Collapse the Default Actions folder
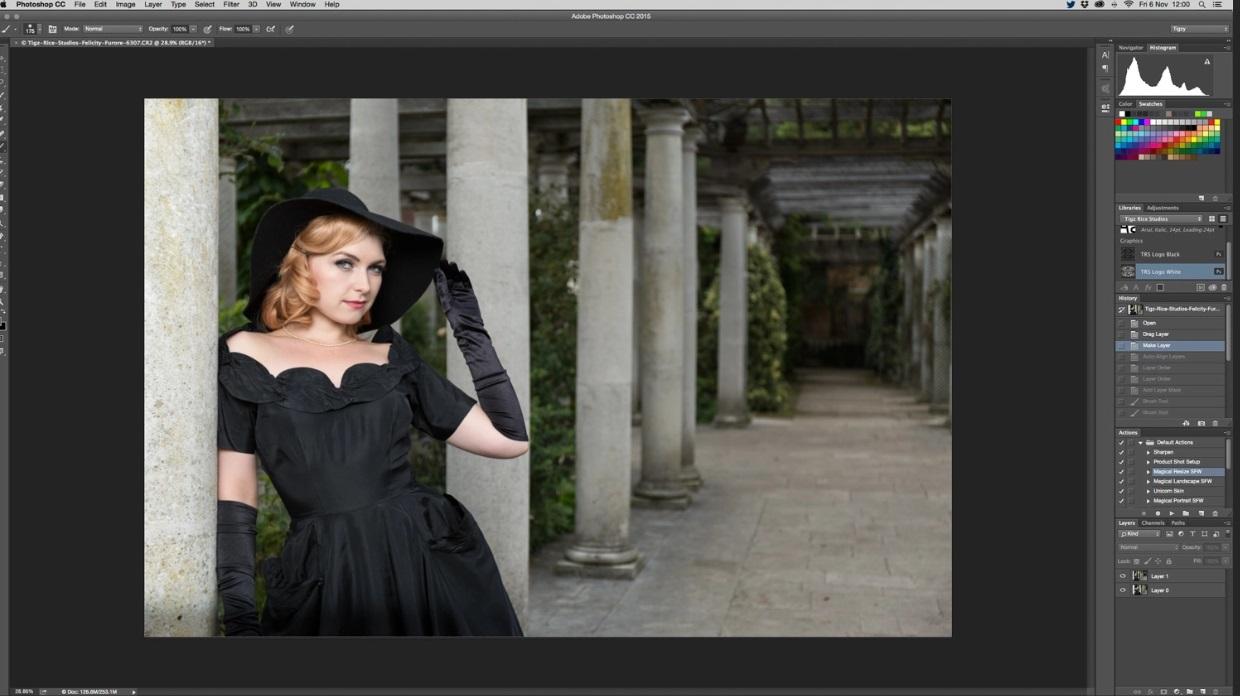 pyautogui.click(x=1140, y=442)
